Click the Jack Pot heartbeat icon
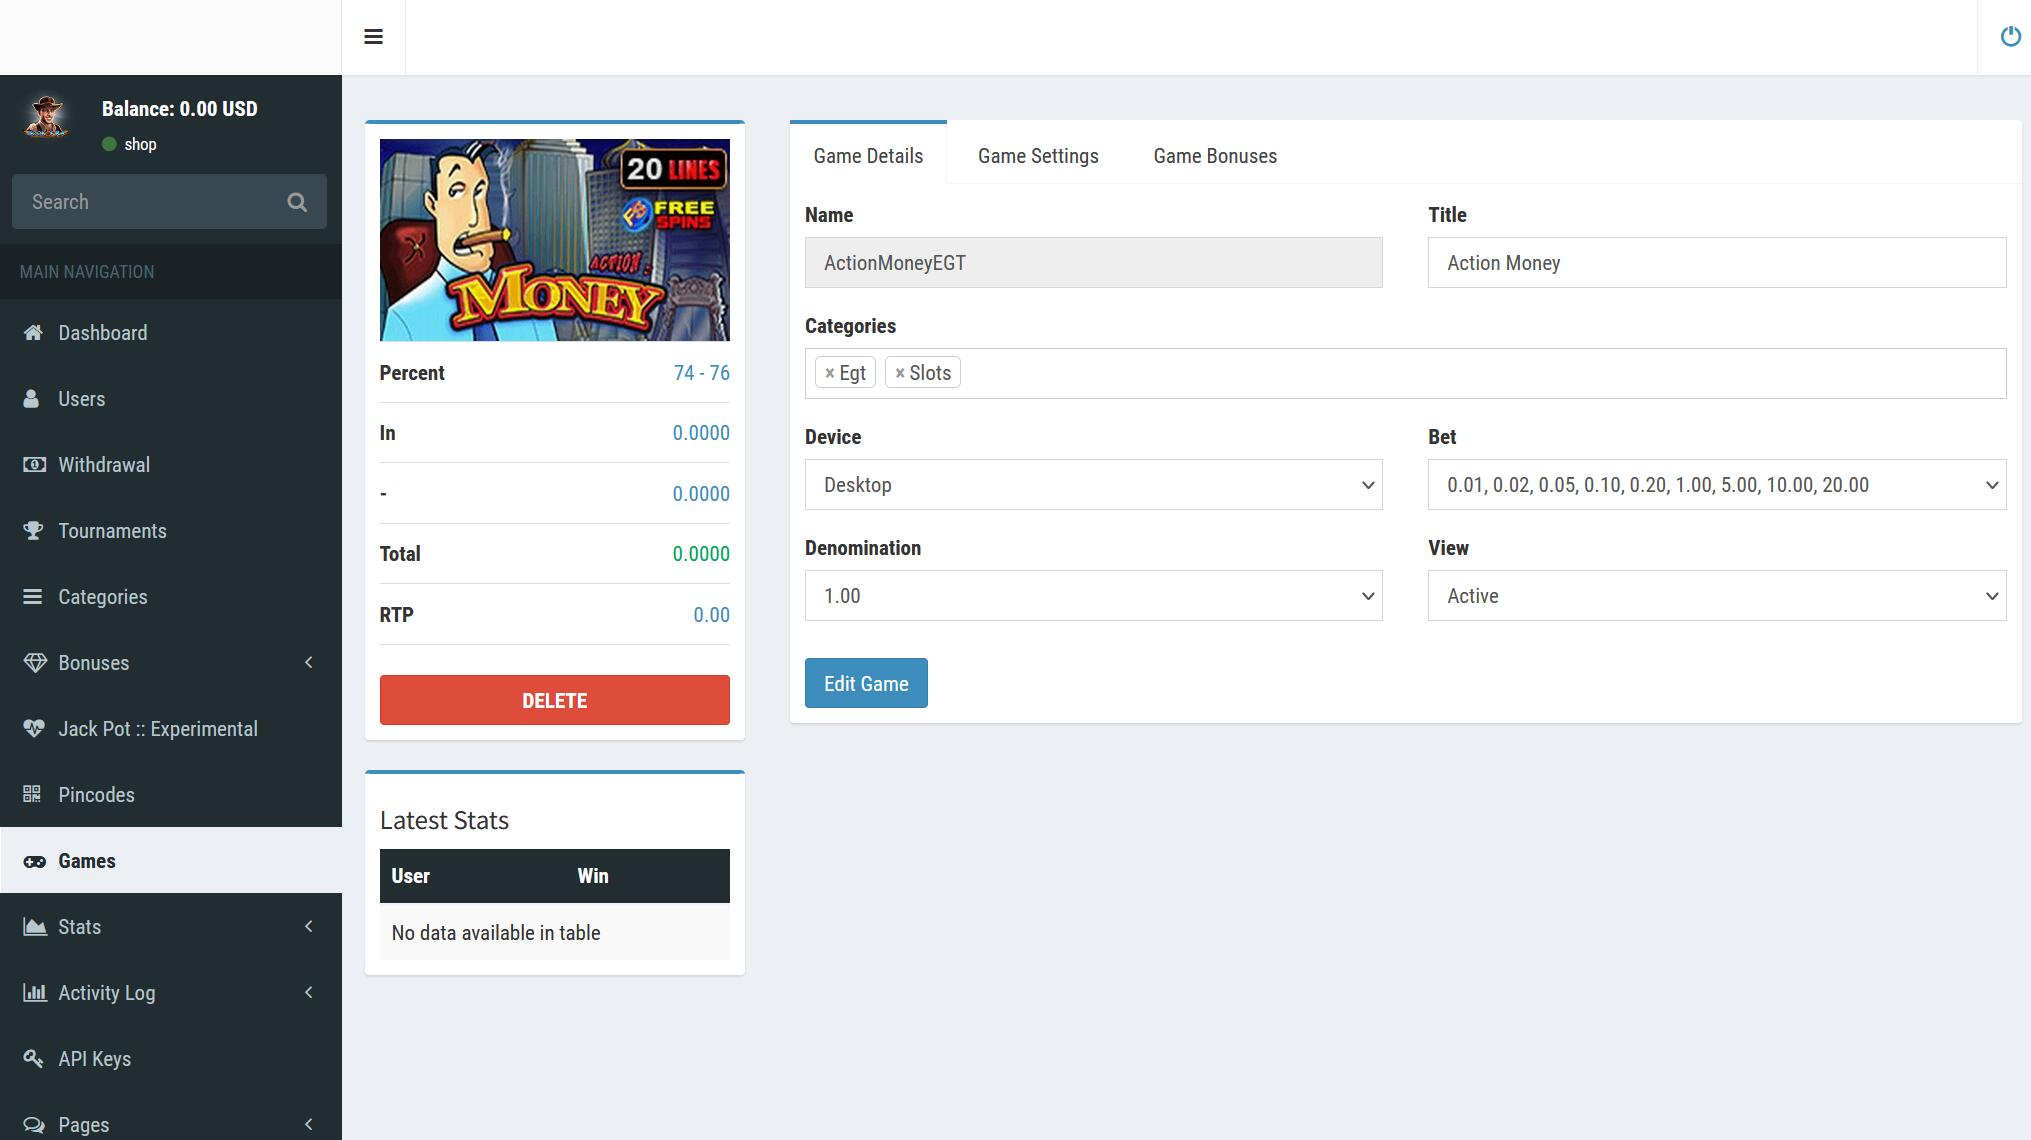This screenshot has width=2031, height=1140. point(34,729)
